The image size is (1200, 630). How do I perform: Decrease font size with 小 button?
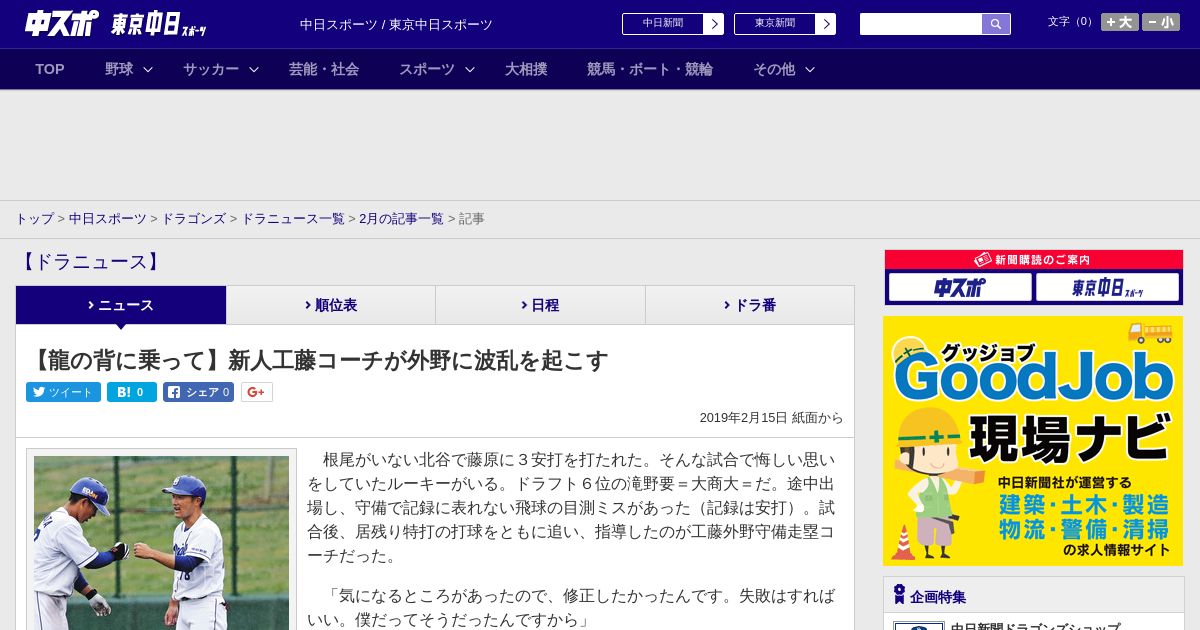click(1161, 22)
